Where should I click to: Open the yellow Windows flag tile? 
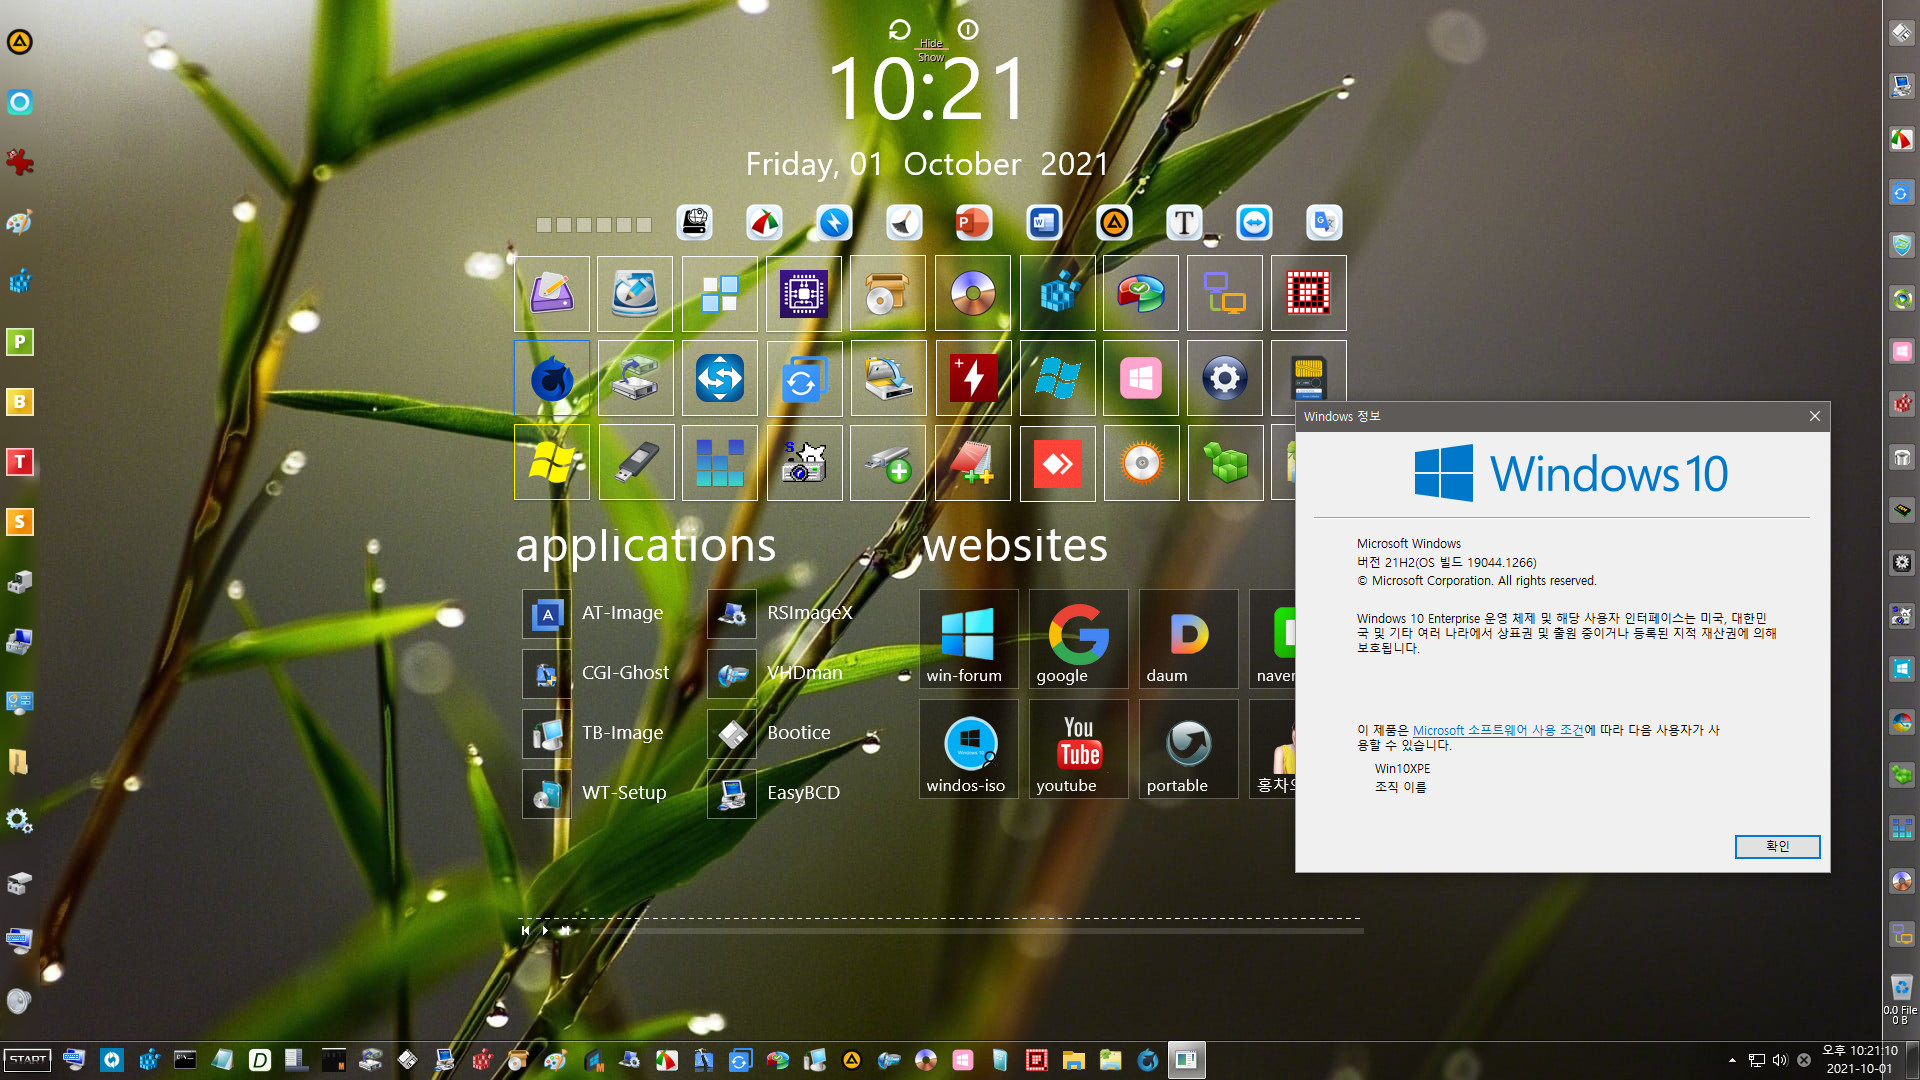[552, 463]
